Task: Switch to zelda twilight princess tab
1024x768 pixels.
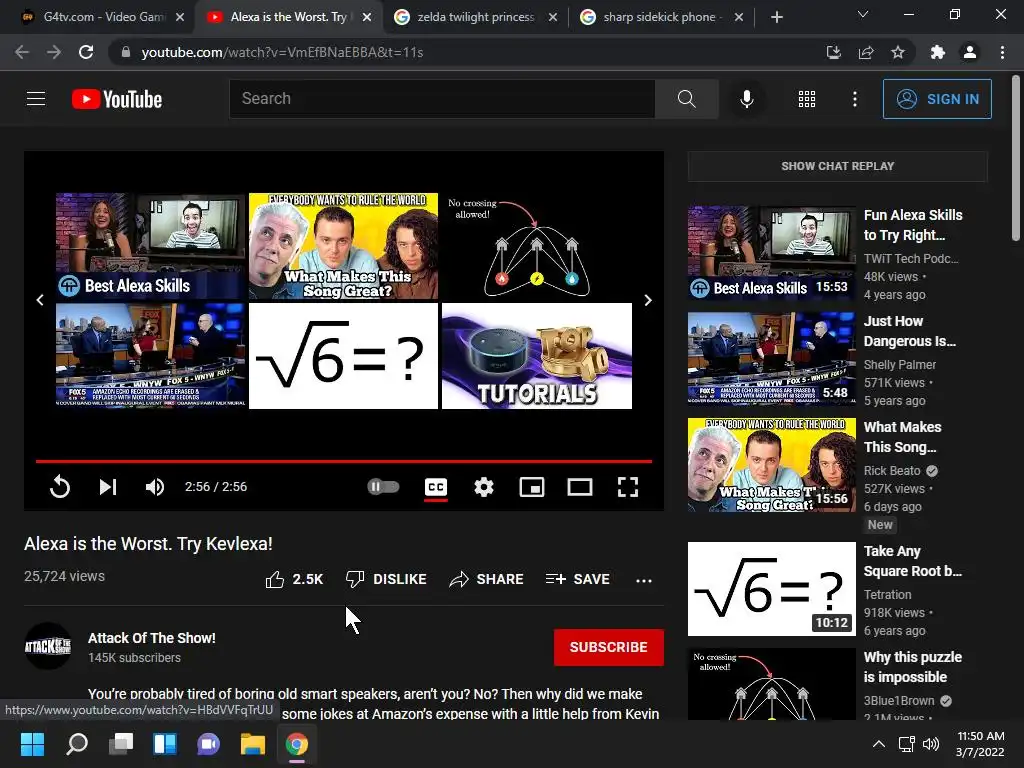Action: click(475, 17)
